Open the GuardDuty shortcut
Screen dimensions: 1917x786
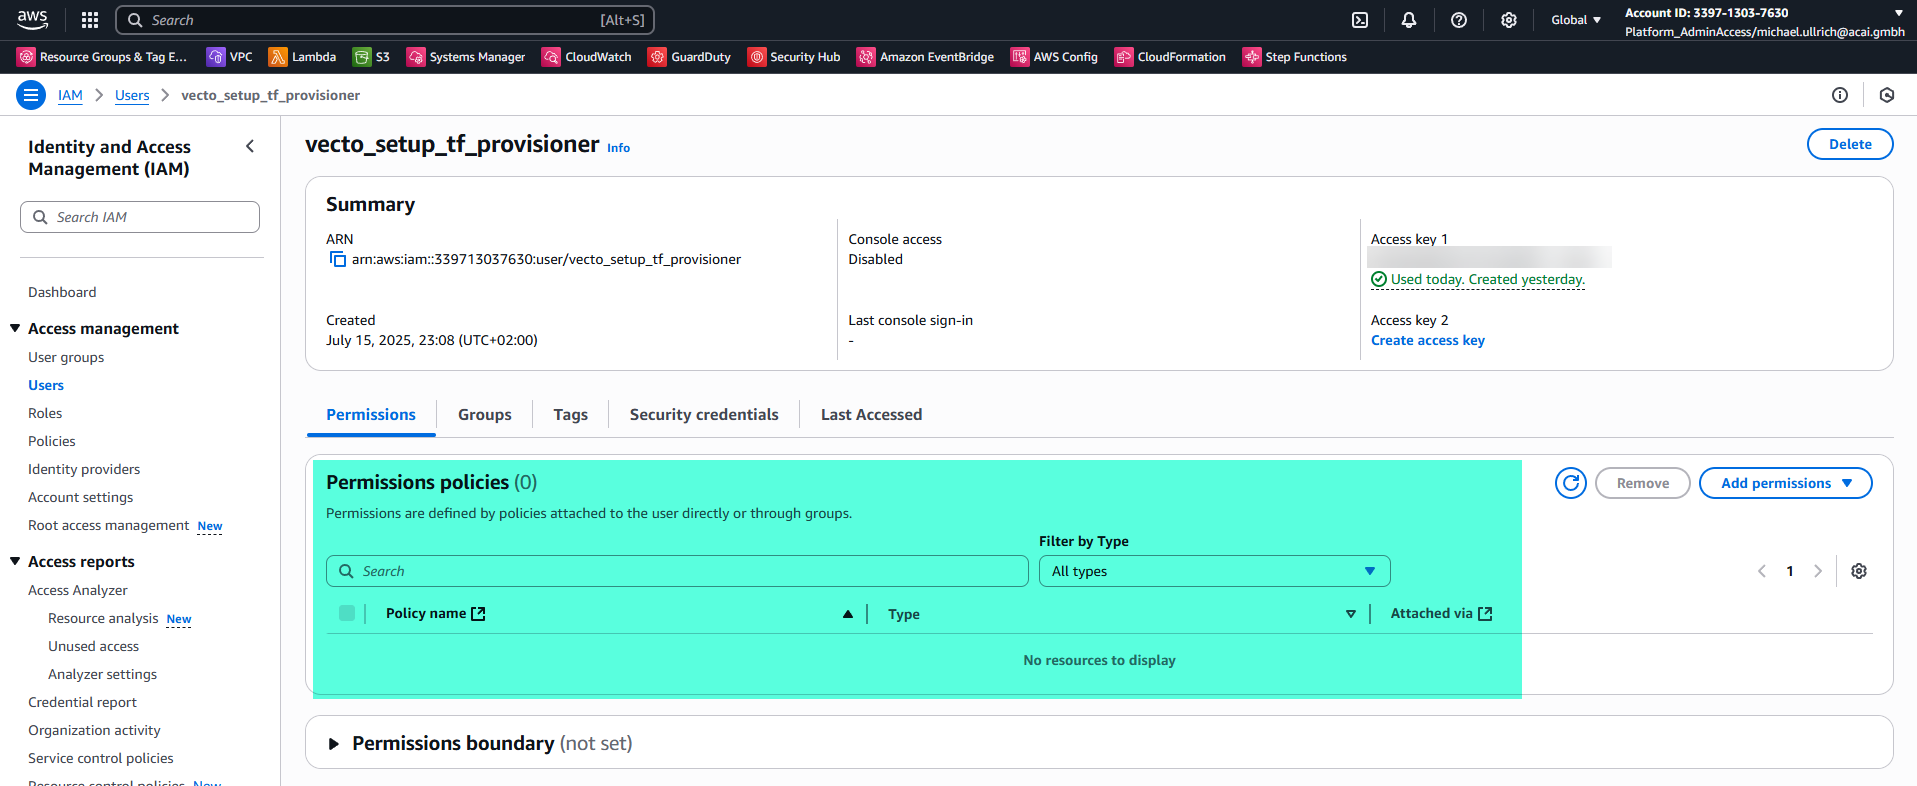coord(689,57)
